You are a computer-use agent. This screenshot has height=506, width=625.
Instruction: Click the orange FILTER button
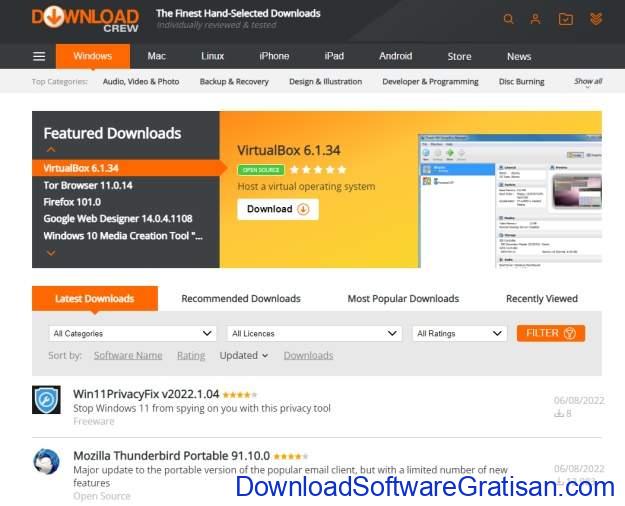coord(551,333)
